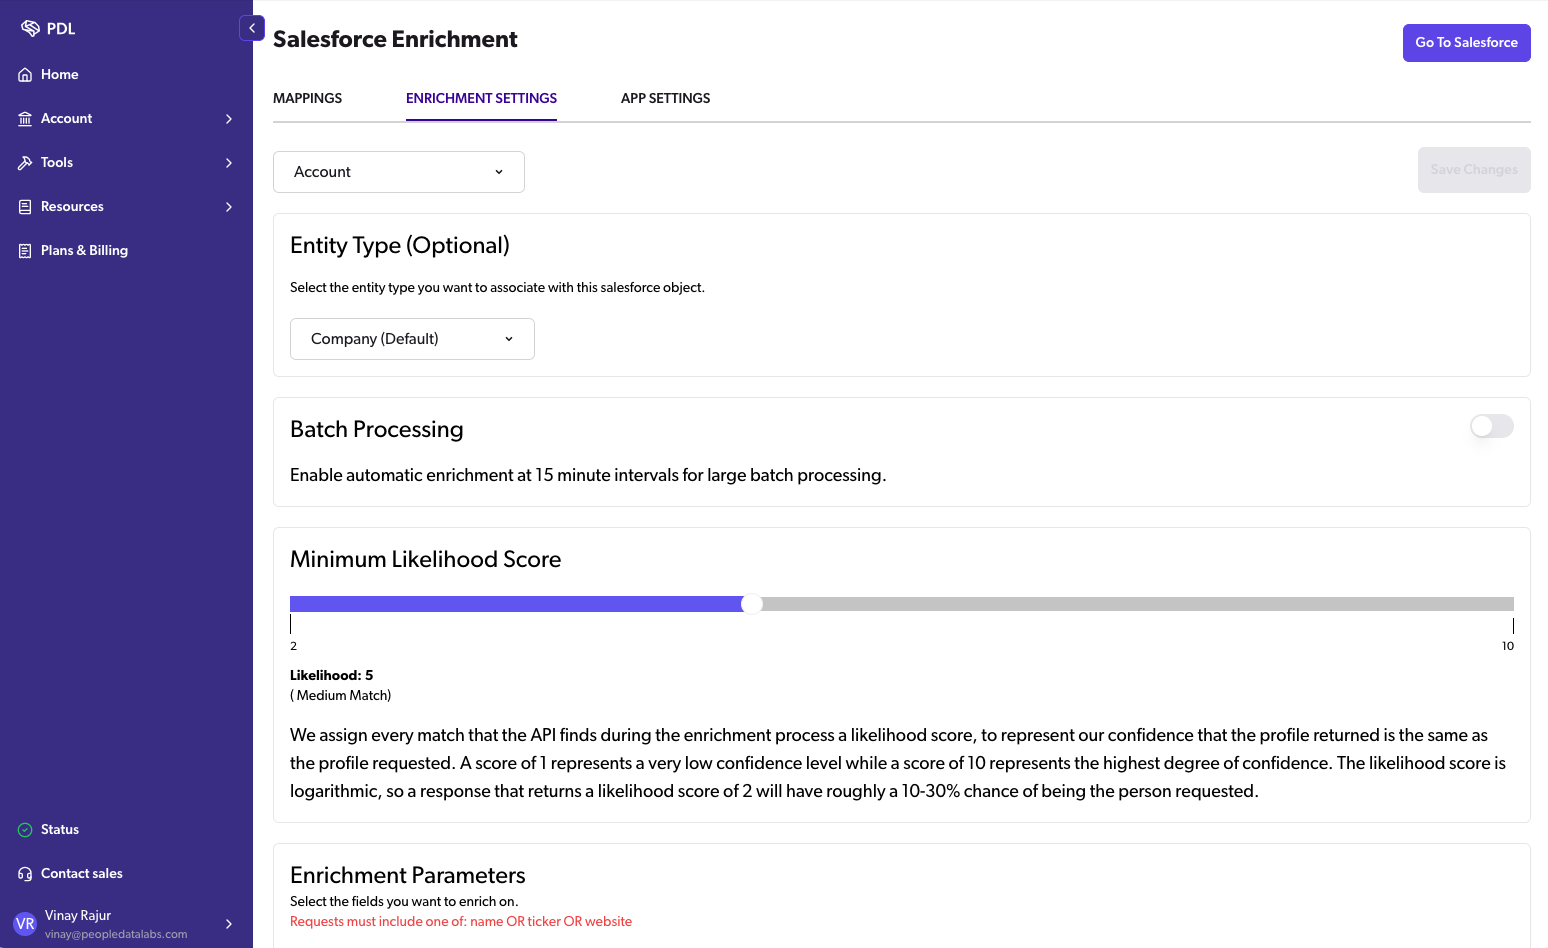Click the (Medium Match) label
Viewport: 1548px width, 948px height.
coord(340,695)
